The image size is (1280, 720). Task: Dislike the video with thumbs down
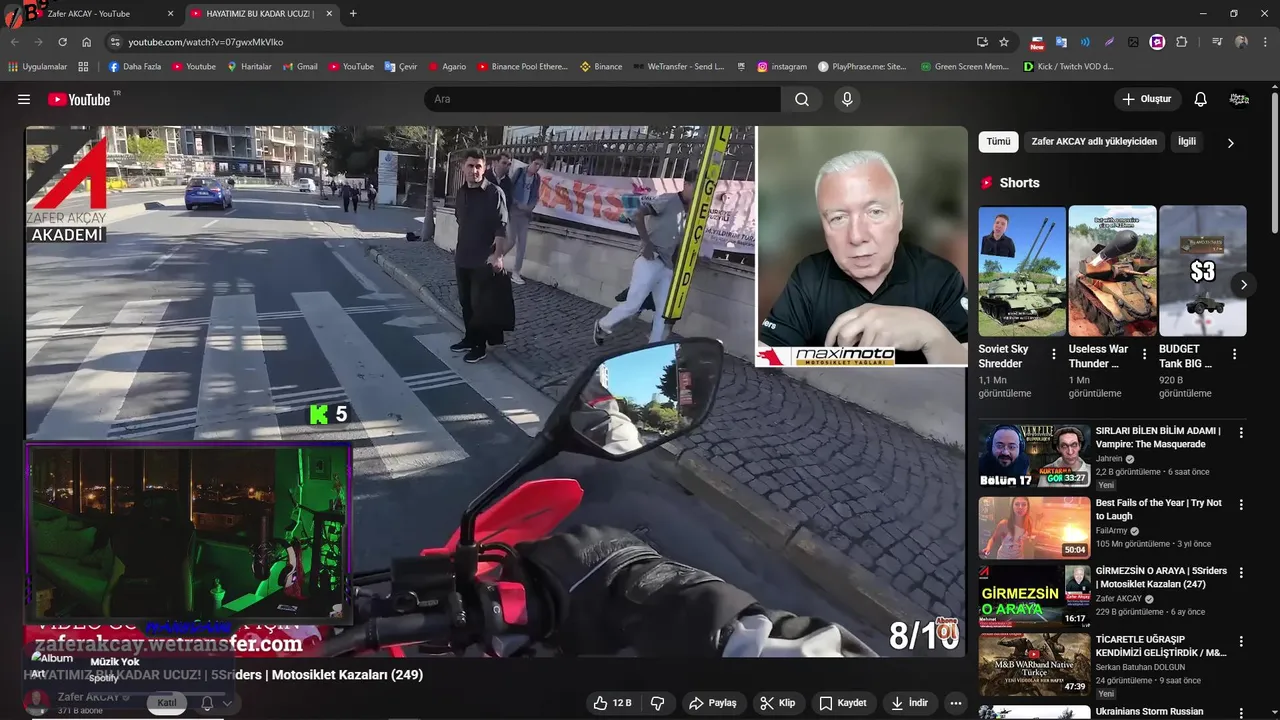[657, 703]
